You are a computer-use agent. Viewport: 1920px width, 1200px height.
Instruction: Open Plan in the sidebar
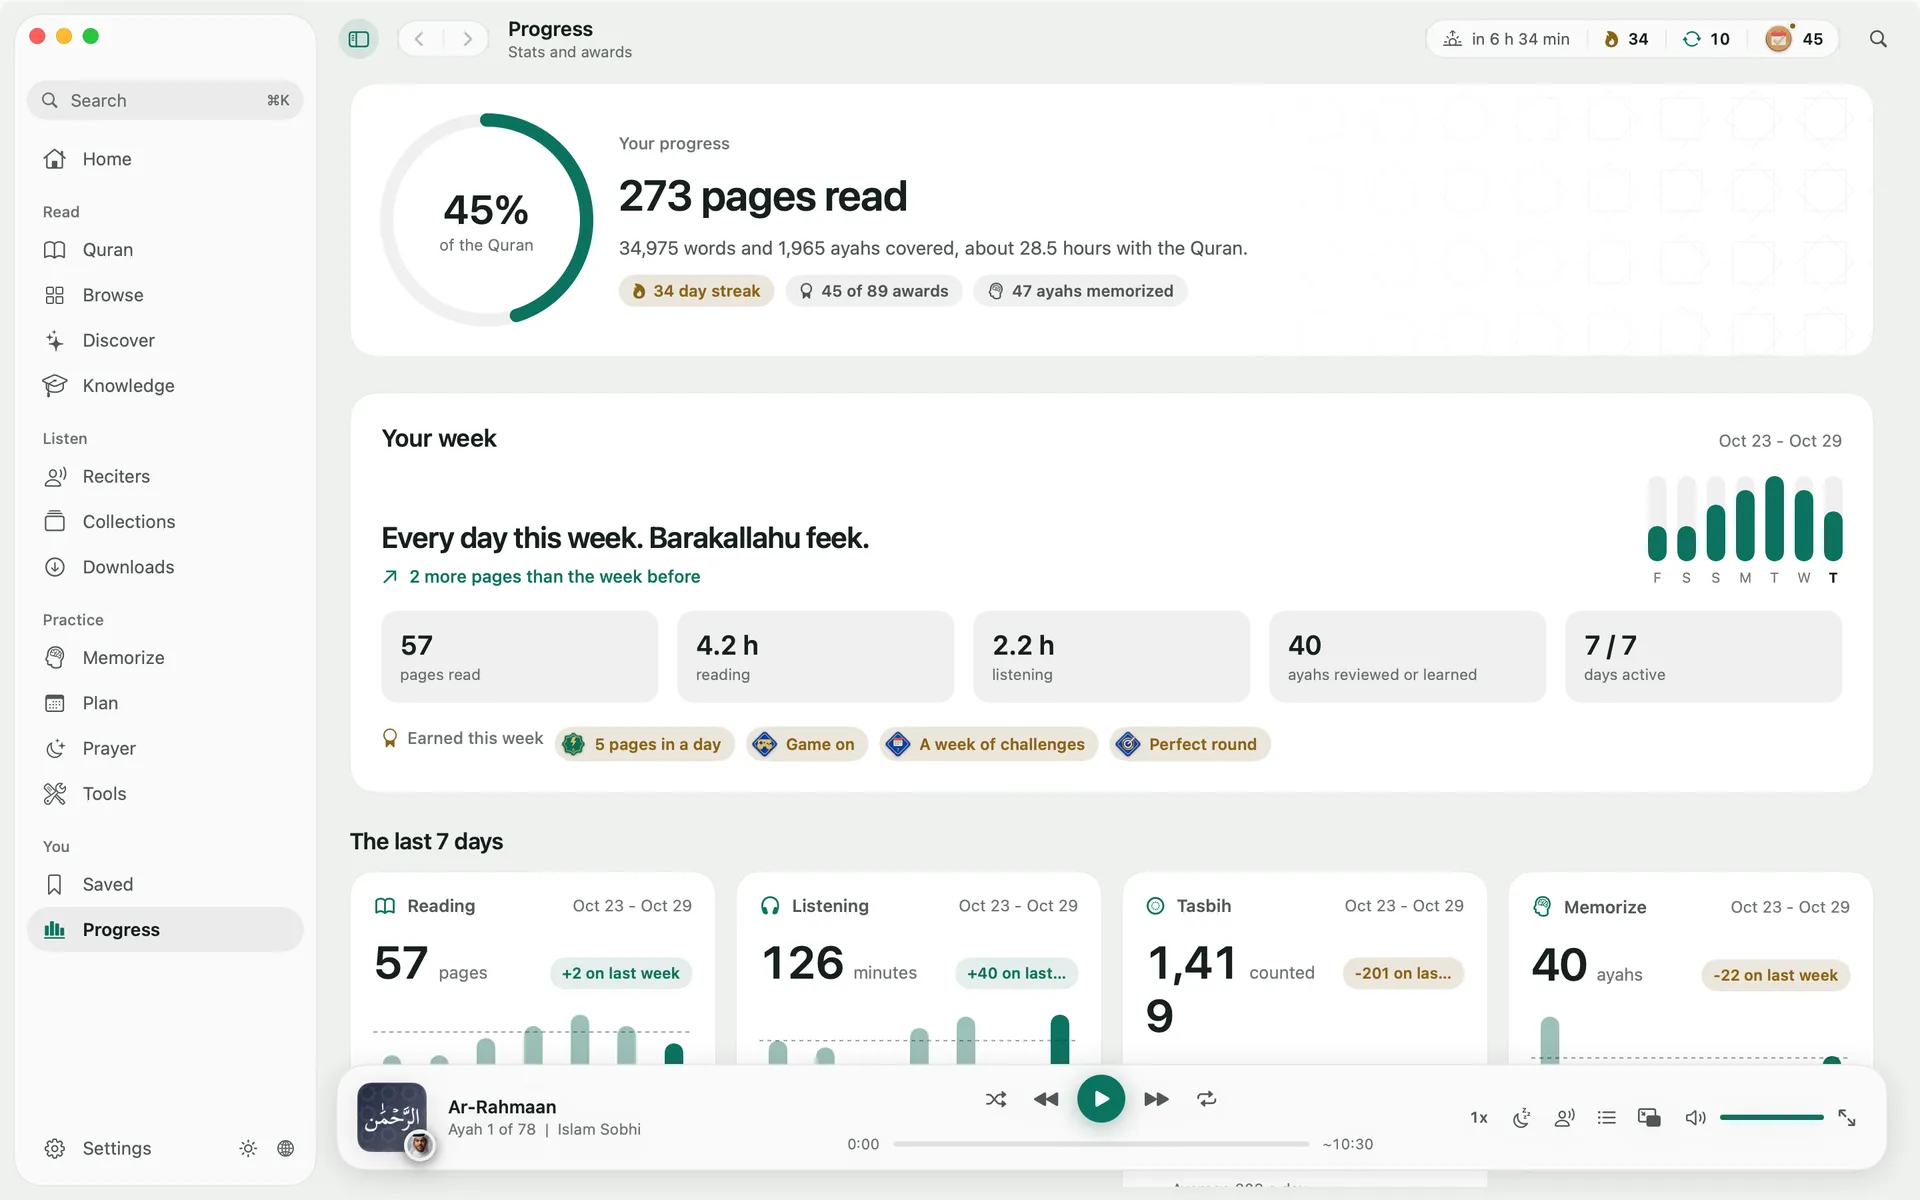coord(165,703)
